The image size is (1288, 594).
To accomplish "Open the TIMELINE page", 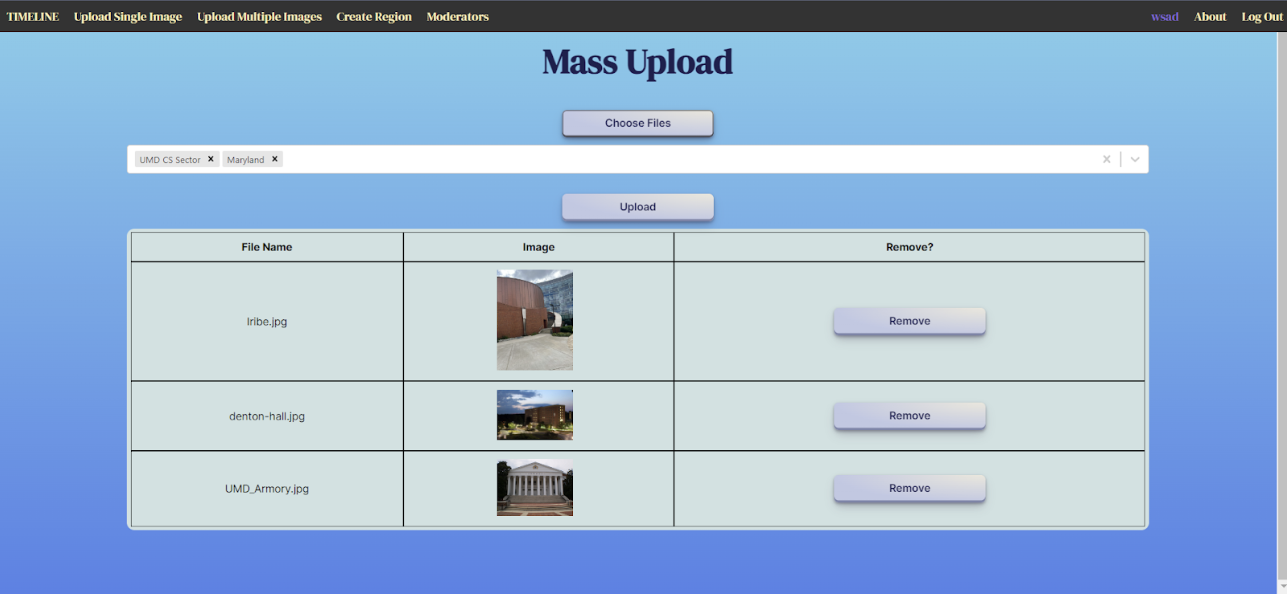I will pos(33,17).
